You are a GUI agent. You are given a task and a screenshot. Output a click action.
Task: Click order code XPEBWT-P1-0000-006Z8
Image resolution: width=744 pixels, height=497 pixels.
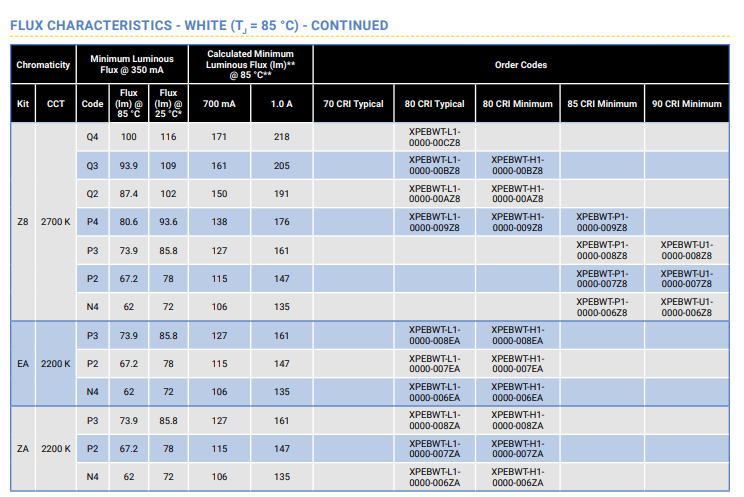[602, 307]
